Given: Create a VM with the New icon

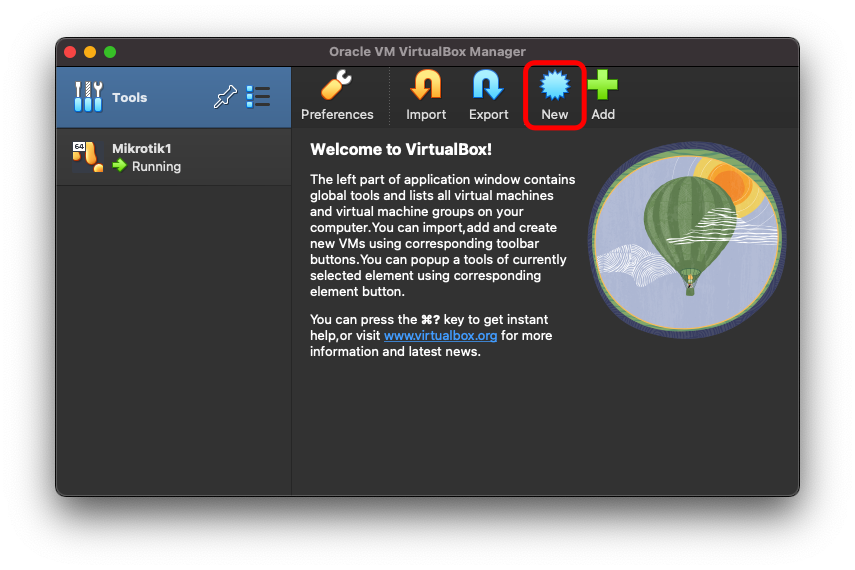Looking at the screenshot, I should [554, 88].
